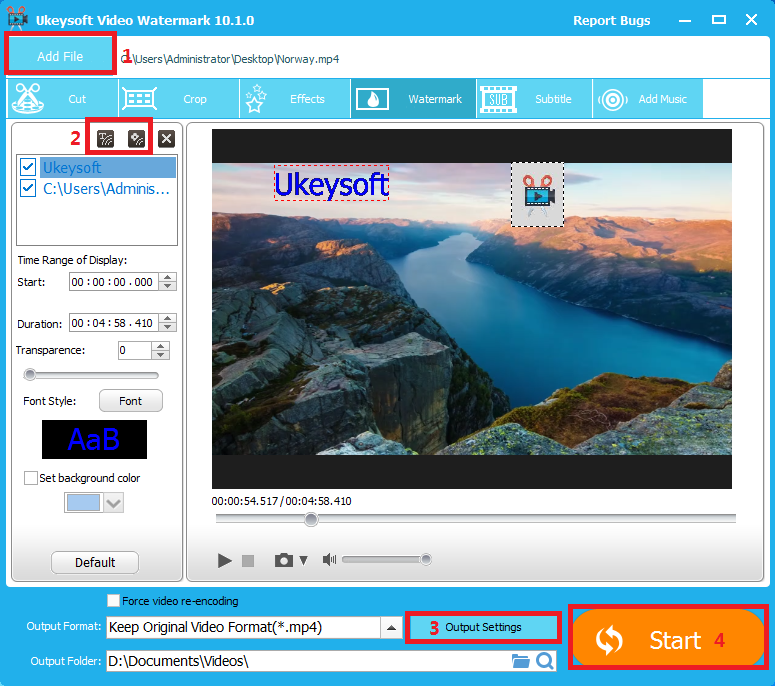Switch to the Effects tab
The image size is (775, 686).
295,99
